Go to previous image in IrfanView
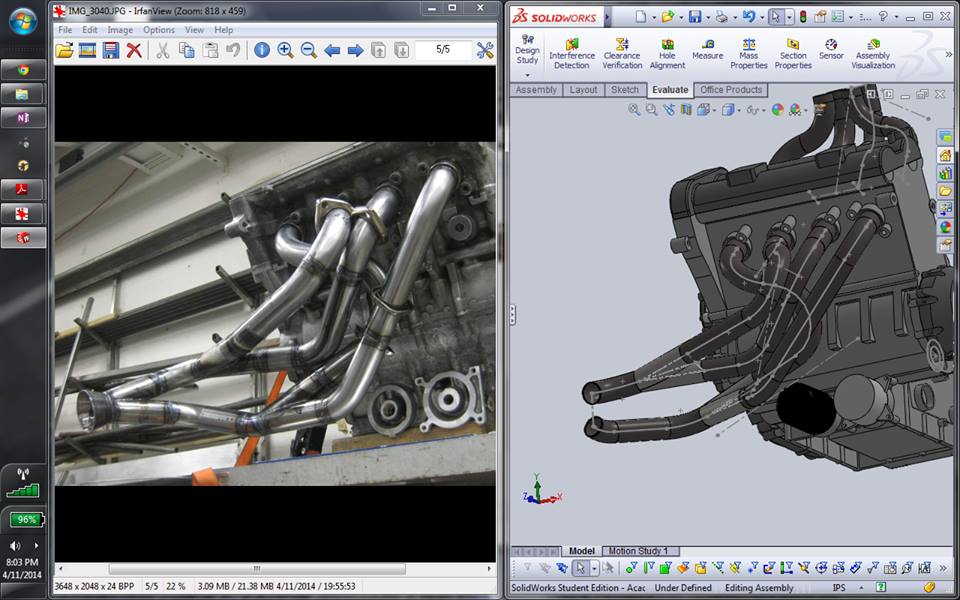This screenshot has width=960, height=600. pyautogui.click(x=332, y=50)
